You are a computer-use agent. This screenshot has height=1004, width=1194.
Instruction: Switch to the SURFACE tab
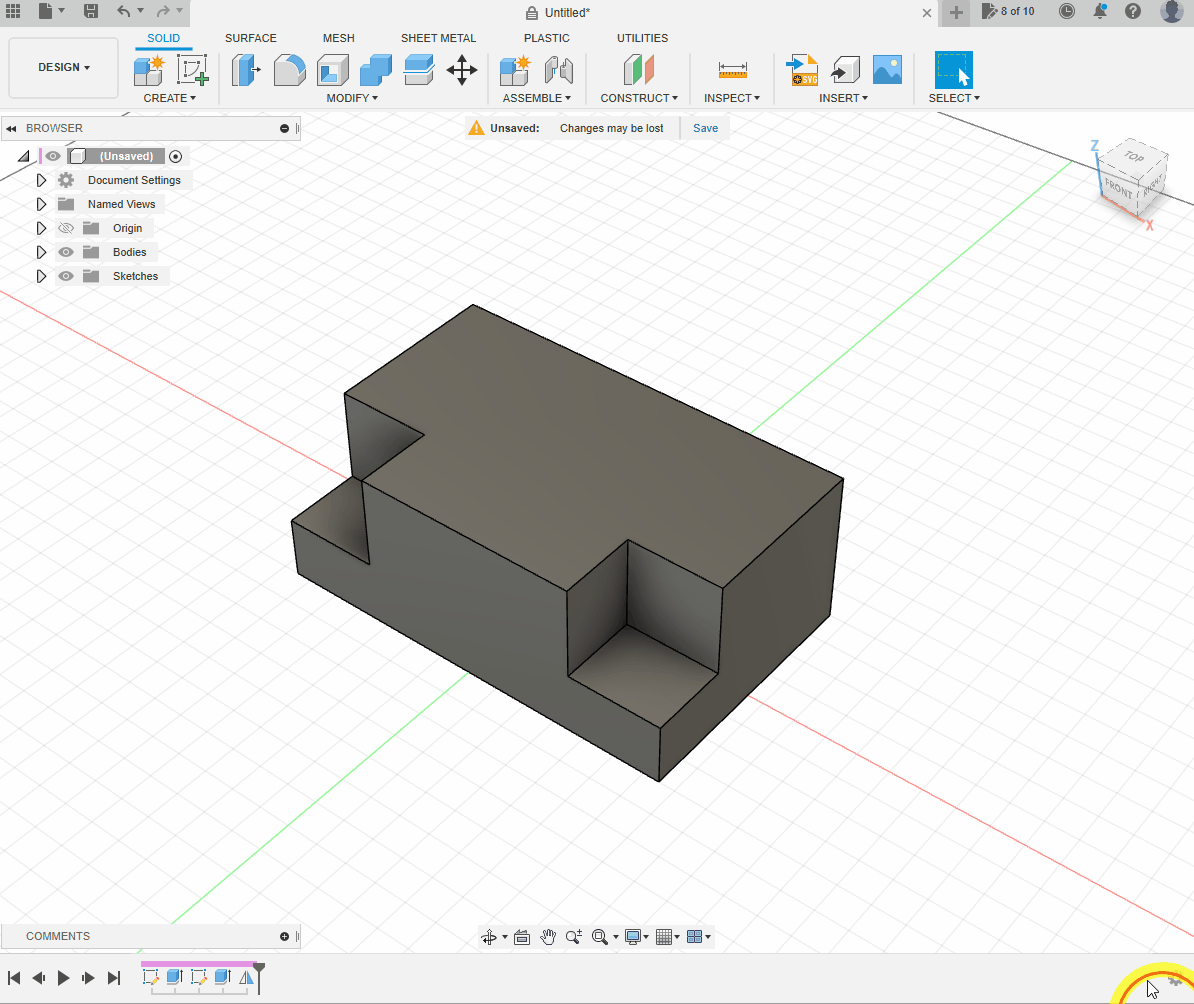250,38
